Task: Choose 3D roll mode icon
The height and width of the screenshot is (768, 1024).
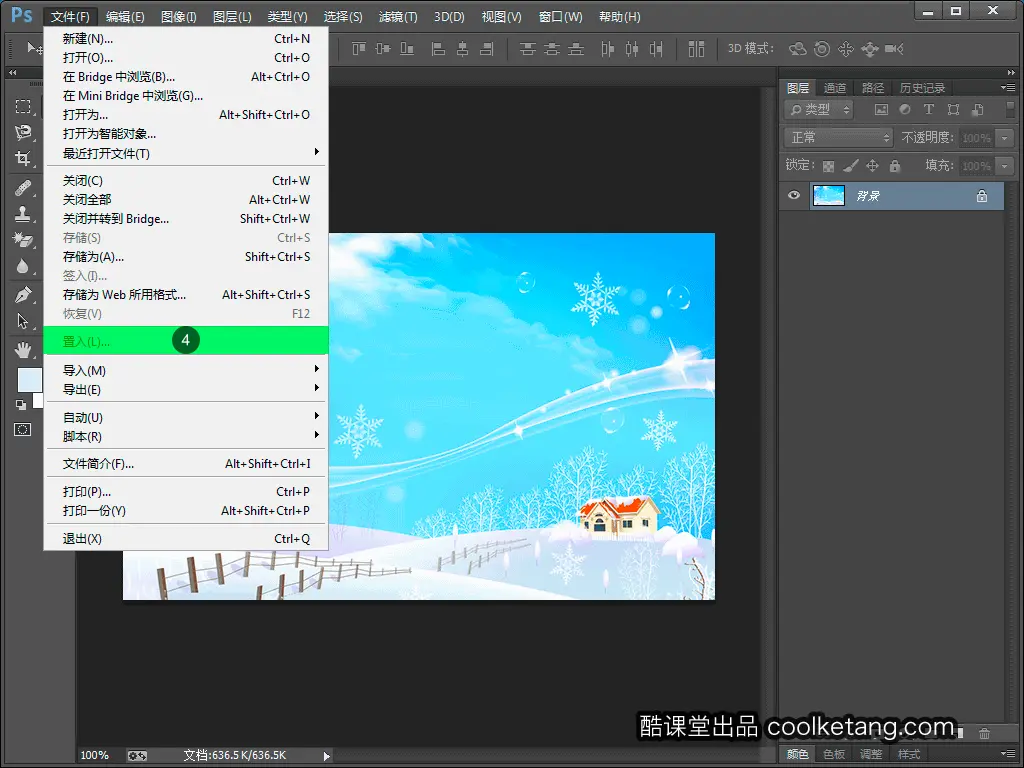Action: click(822, 48)
